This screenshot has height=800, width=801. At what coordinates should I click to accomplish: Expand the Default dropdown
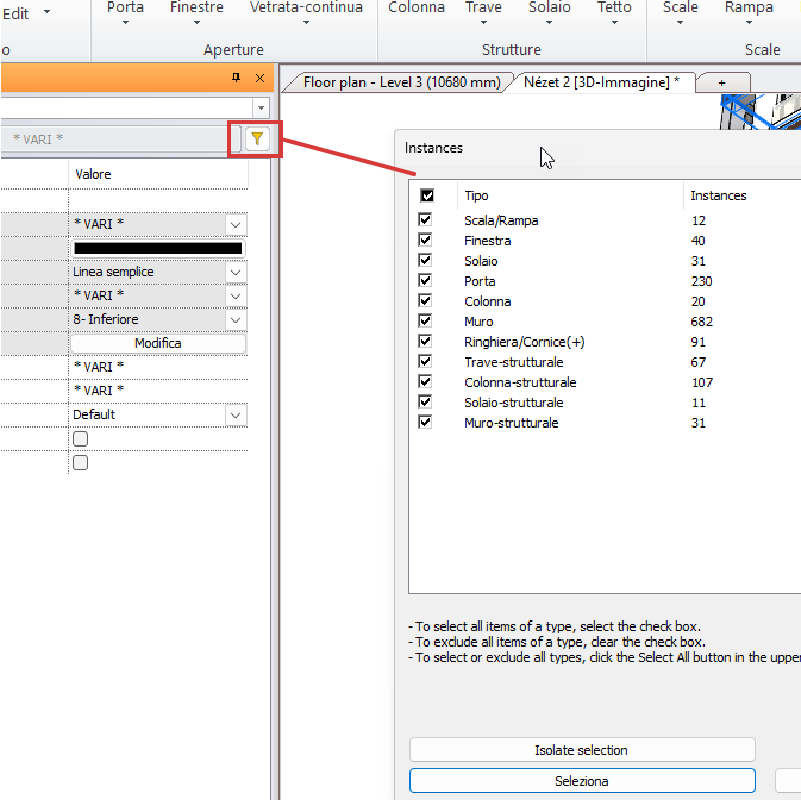pos(235,415)
